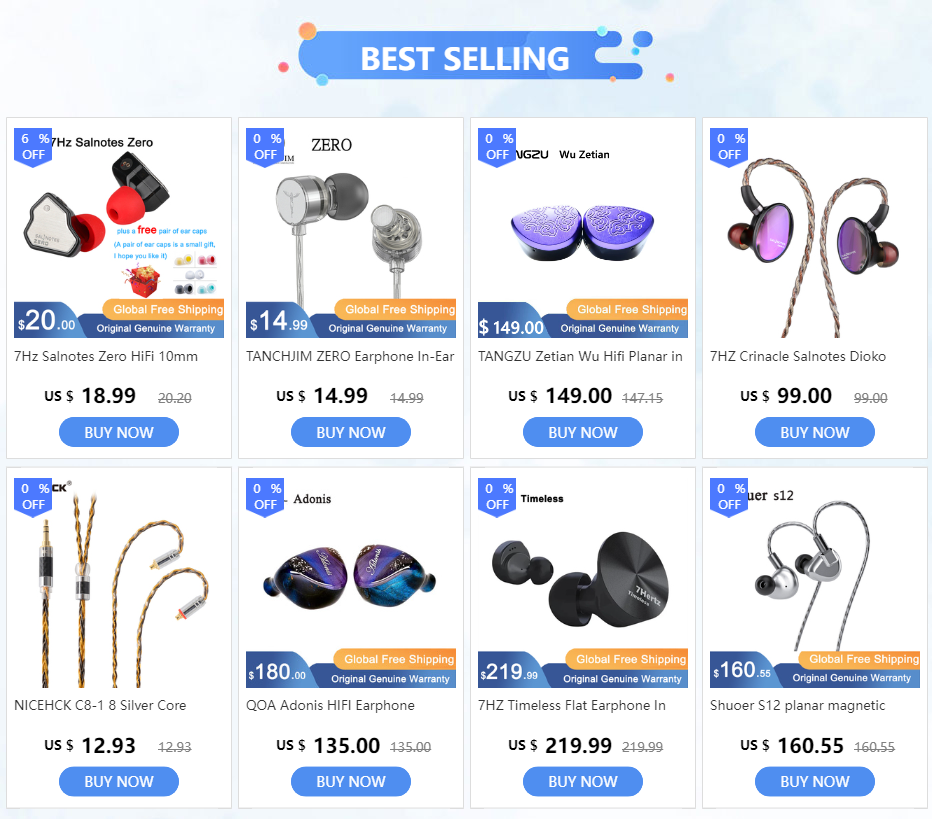
Task: Click Buy Now for QOA Adonis
Action: pos(351,782)
